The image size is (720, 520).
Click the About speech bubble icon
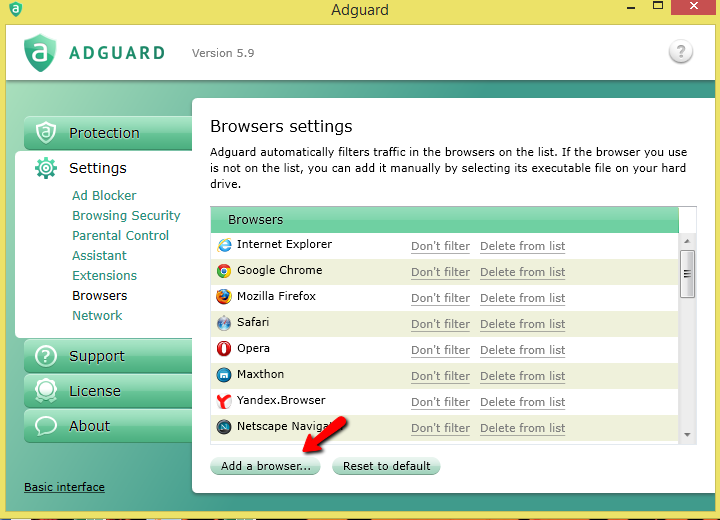click(46, 426)
